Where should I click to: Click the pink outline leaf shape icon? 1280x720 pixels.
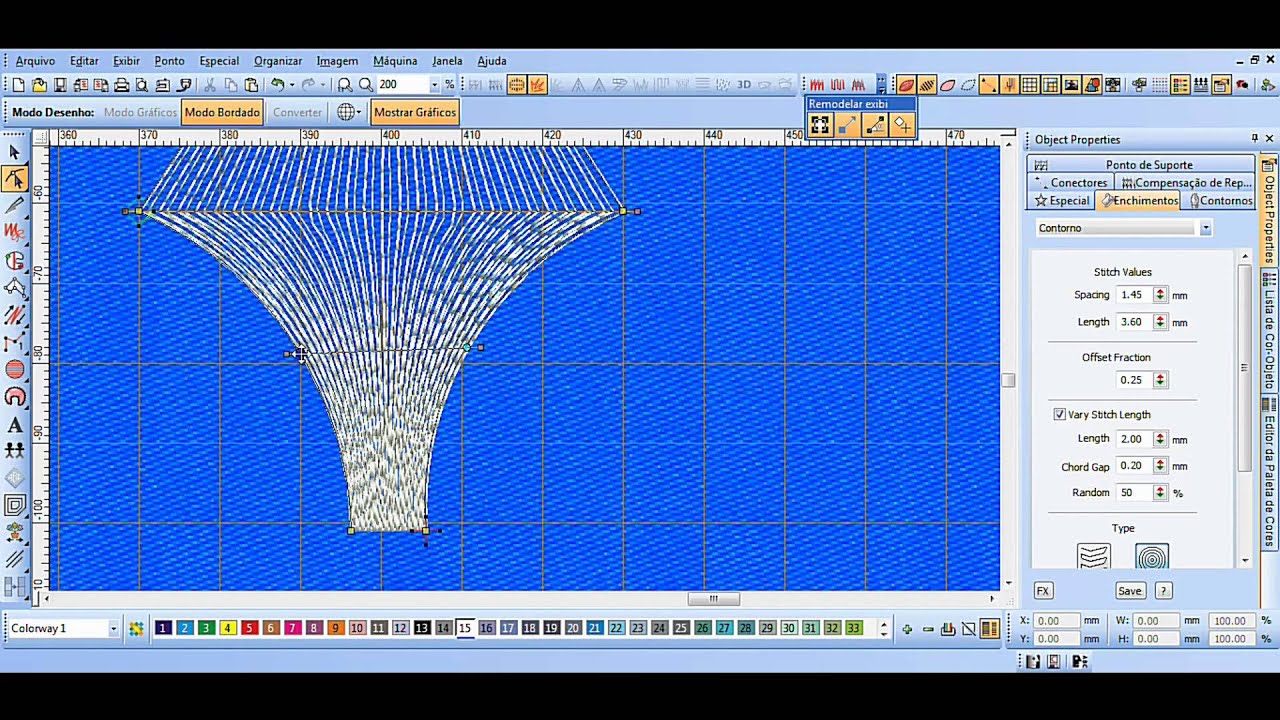[x=948, y=85]
